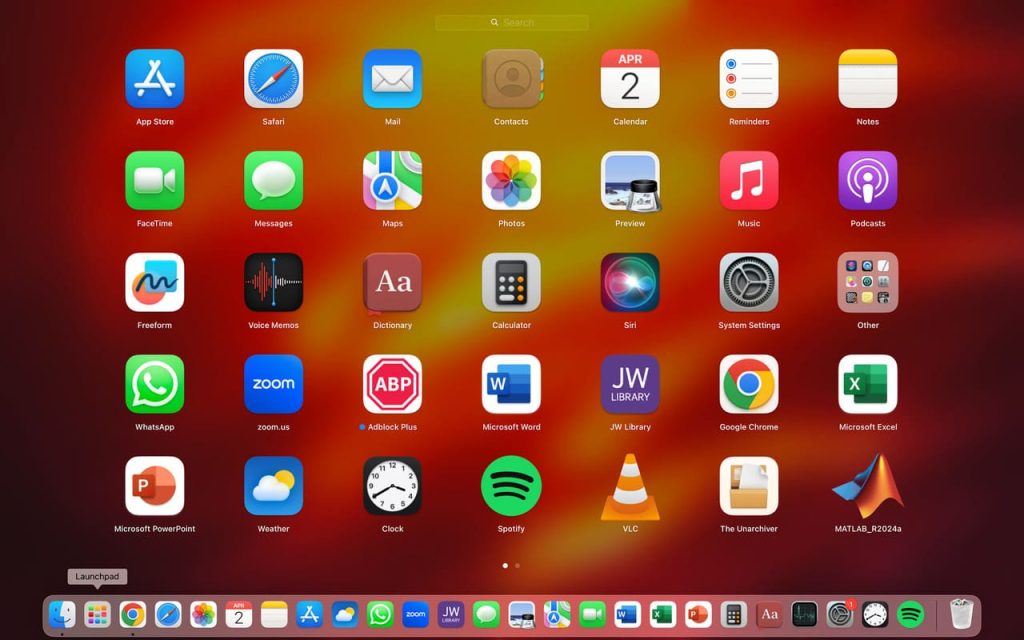Screen dimensions: 1024x640
Task: Open JW Library in the Launchpad grid
Action: pyautogui.click(x=630, y=384)
